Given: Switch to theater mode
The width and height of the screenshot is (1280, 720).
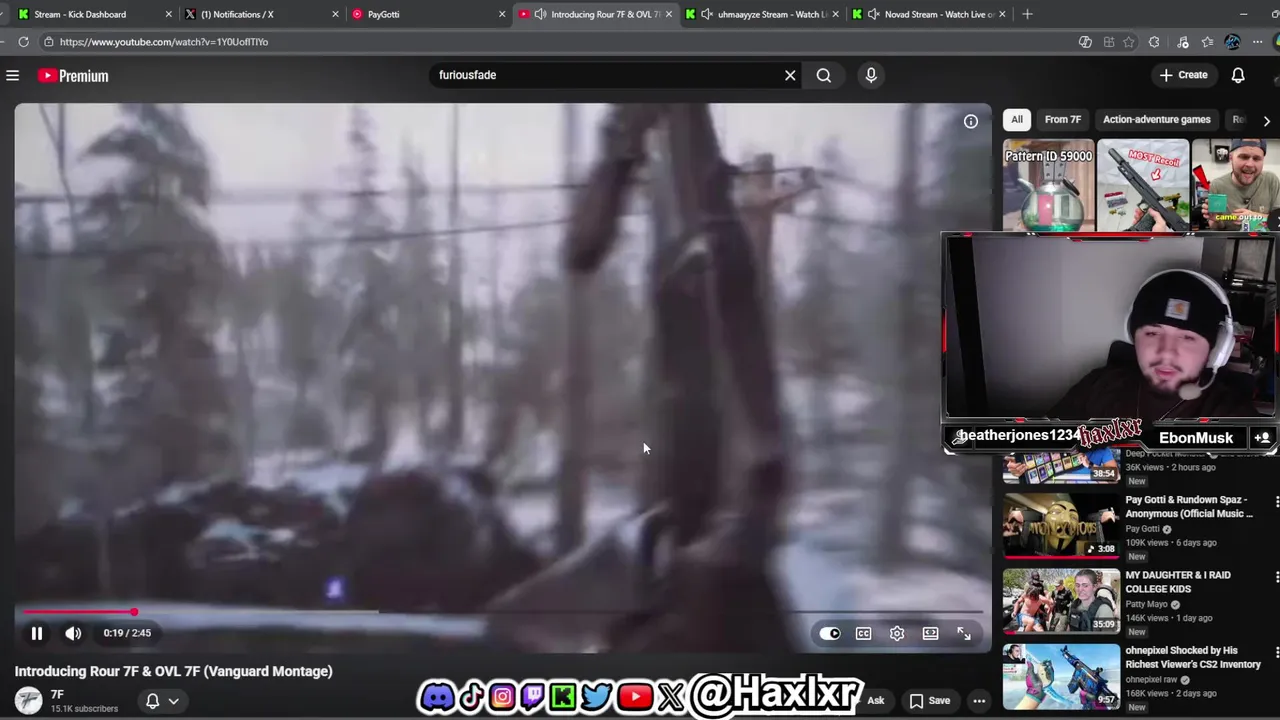Looking at the screenshot, I should click(931, 633).
